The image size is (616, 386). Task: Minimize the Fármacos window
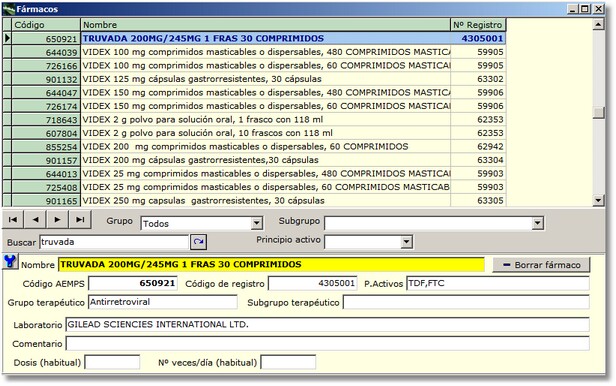coord(572,9)
